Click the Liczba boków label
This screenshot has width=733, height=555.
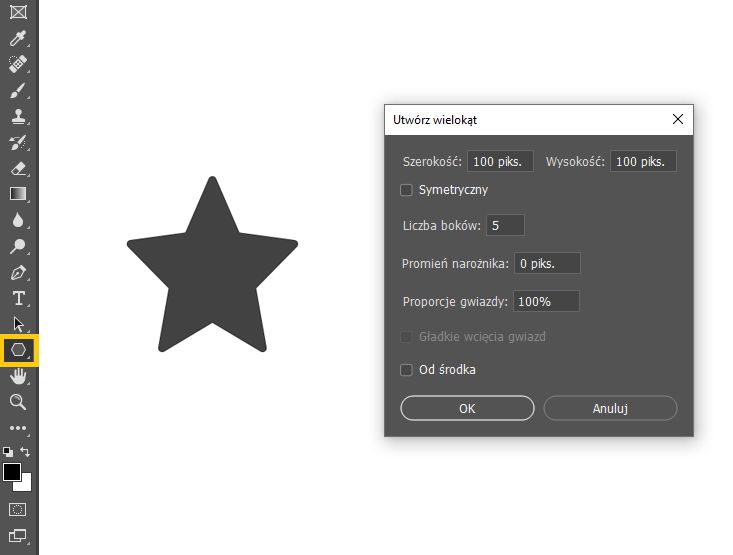(442, 226)
